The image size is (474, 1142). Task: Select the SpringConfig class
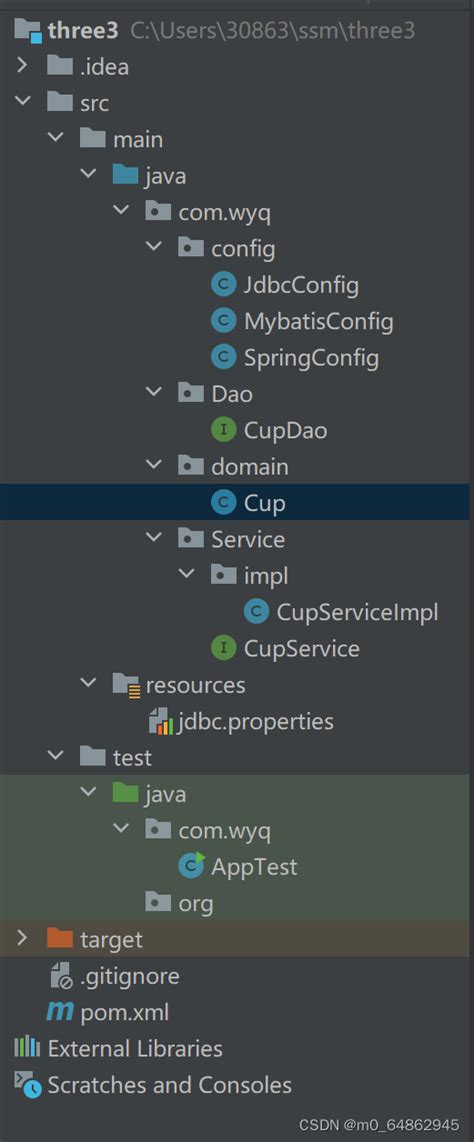pos(311,358)
